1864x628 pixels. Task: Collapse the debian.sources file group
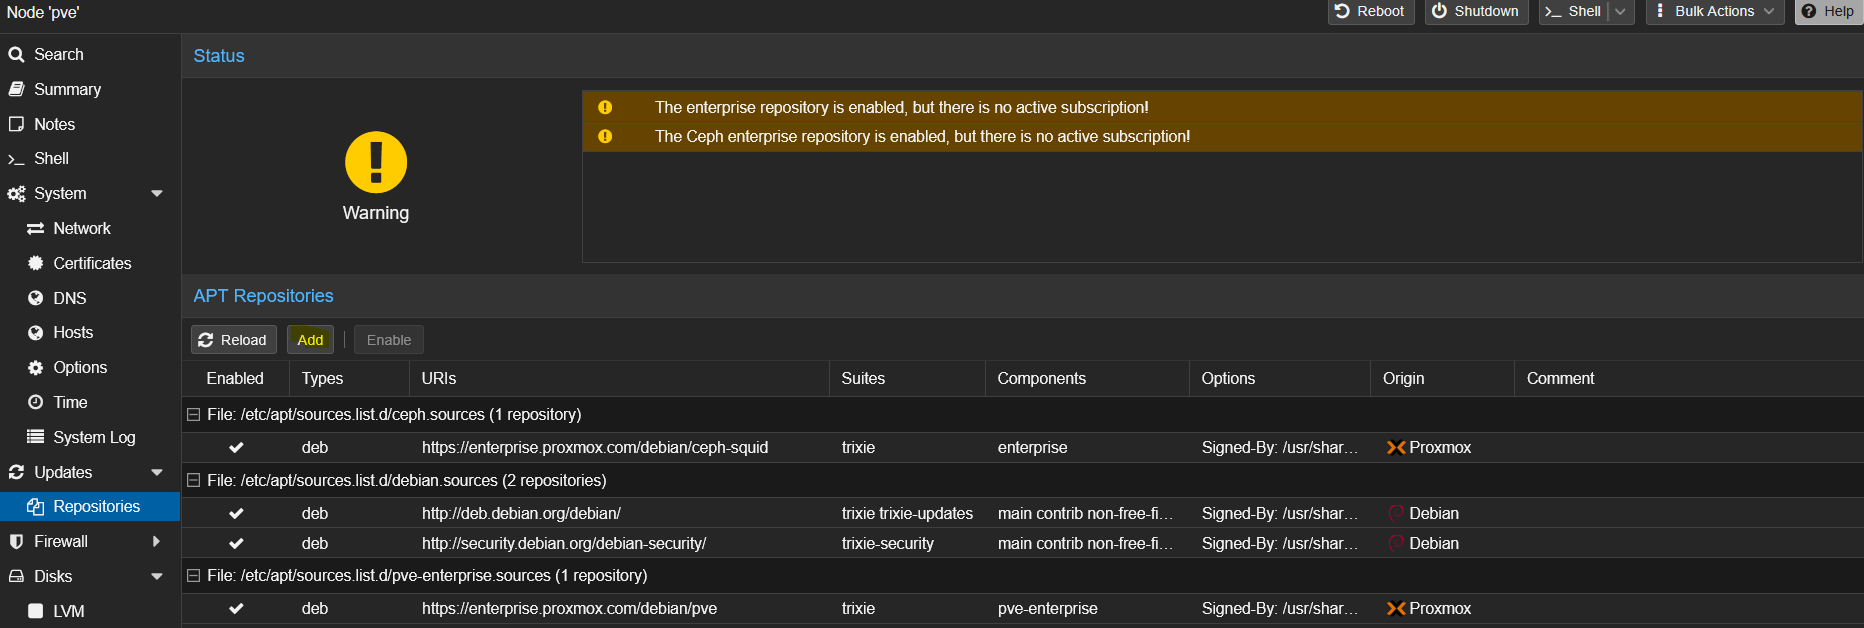pos(194,480)
